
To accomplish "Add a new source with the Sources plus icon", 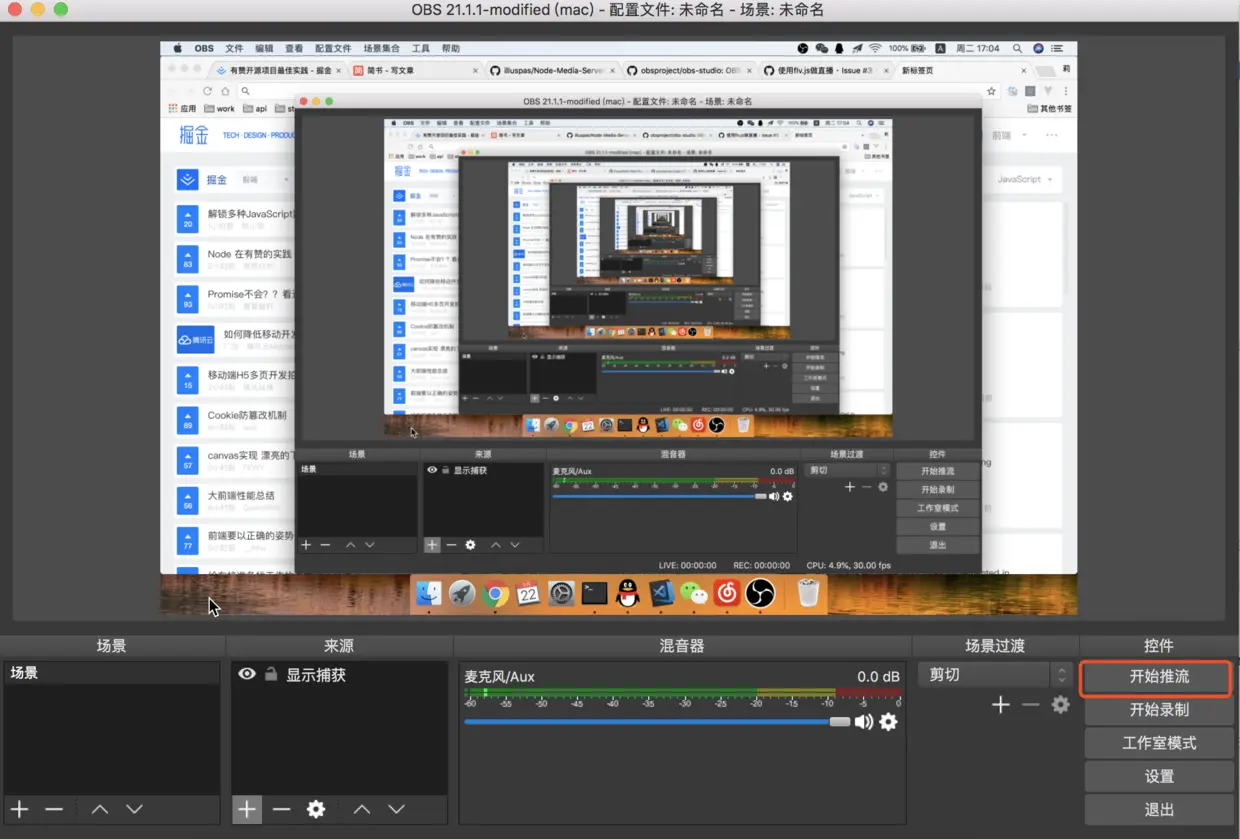I will [247, 809].
